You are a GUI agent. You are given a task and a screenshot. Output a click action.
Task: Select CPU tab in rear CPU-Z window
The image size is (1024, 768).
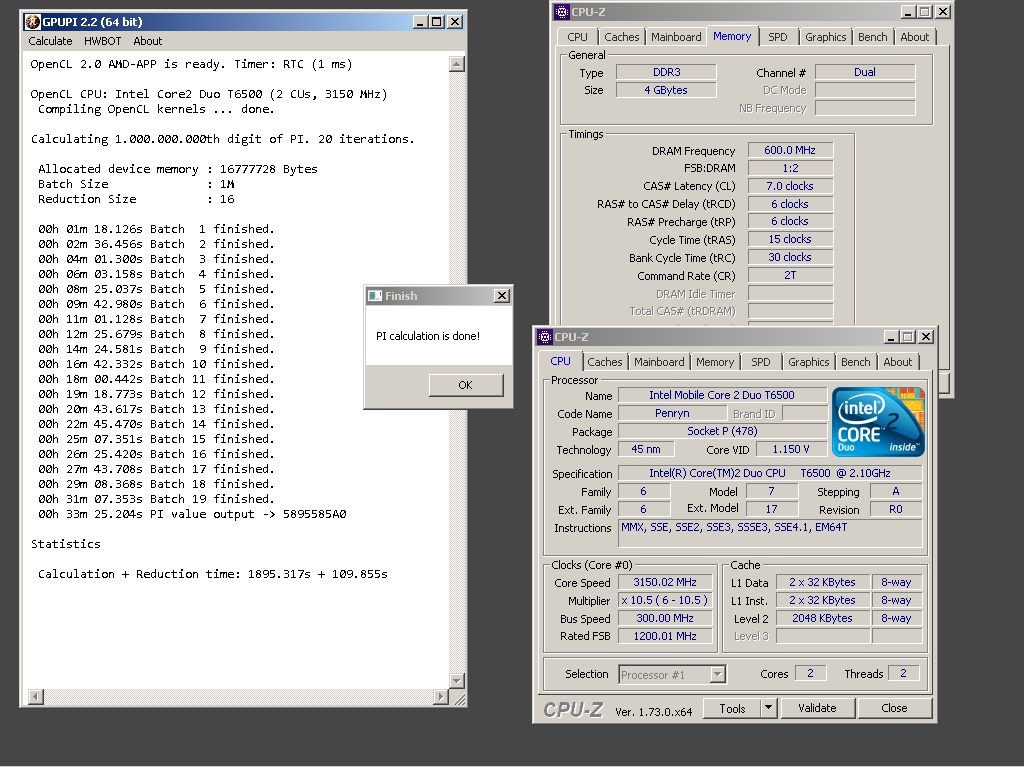[x=577, y=37]
